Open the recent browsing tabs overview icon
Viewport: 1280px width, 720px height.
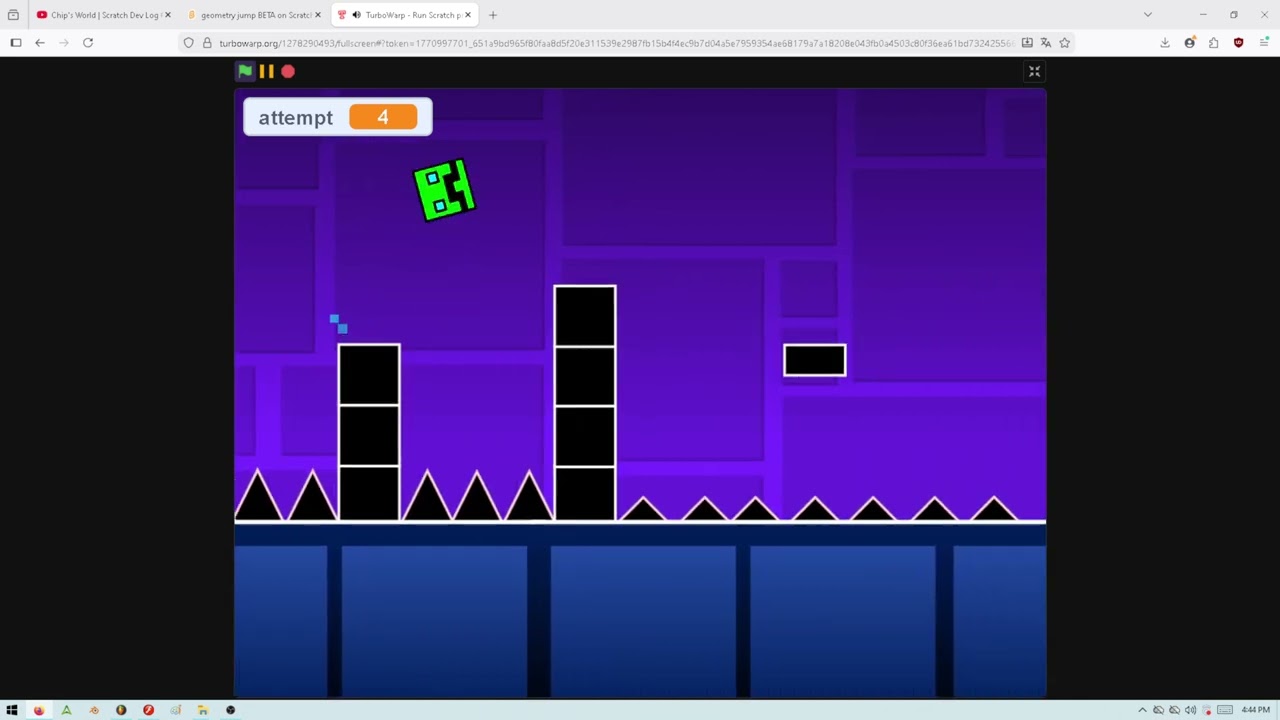(13, 15)
